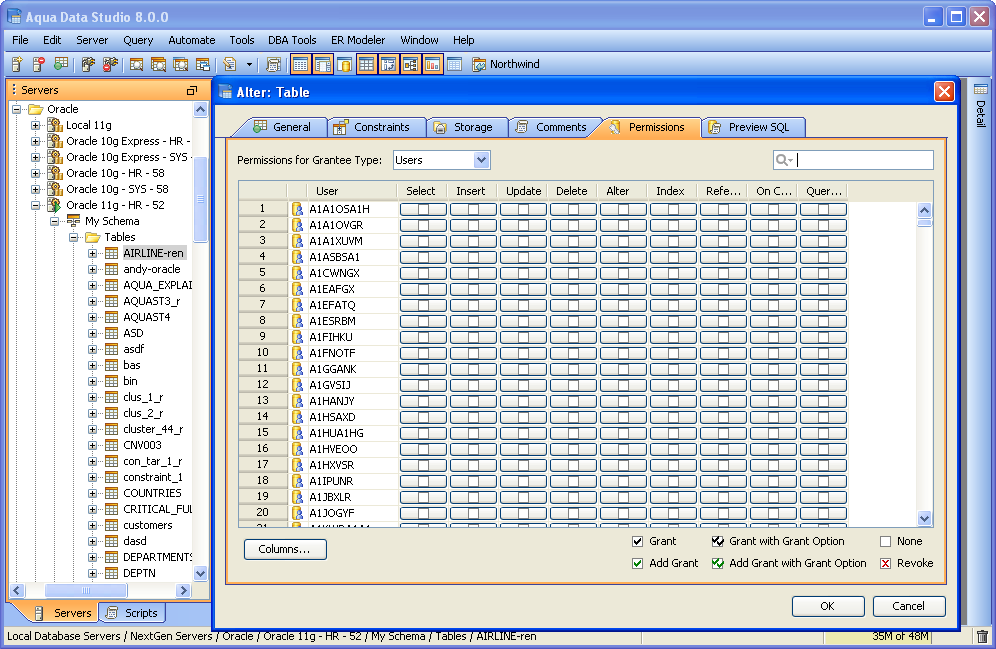
Task: Close the Alter: Table dialog
Action: click(944, 92)
